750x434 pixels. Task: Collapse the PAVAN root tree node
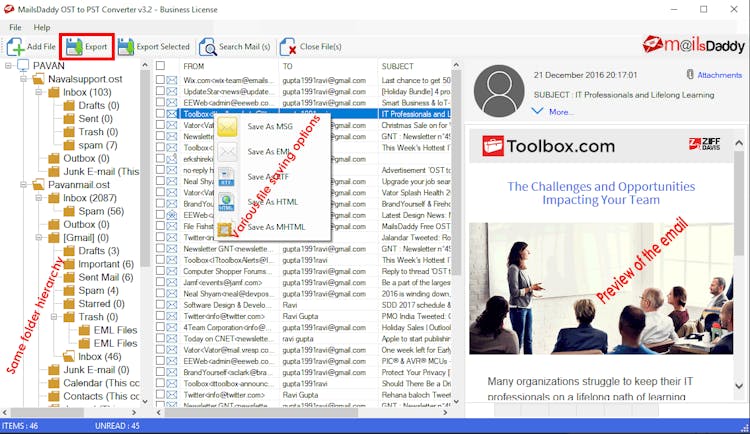[8, 66]
